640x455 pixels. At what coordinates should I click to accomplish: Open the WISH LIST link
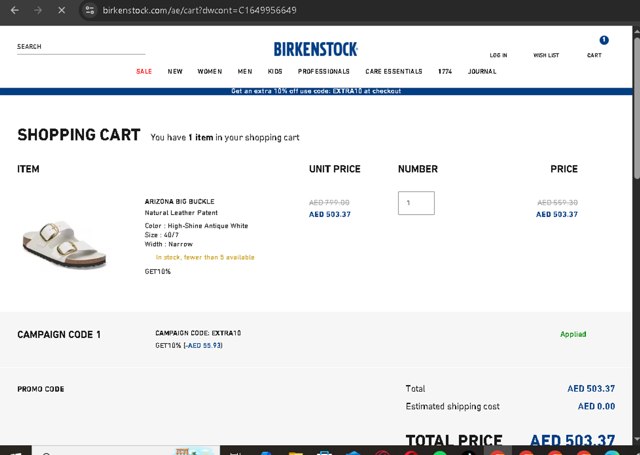coord(546,55)
